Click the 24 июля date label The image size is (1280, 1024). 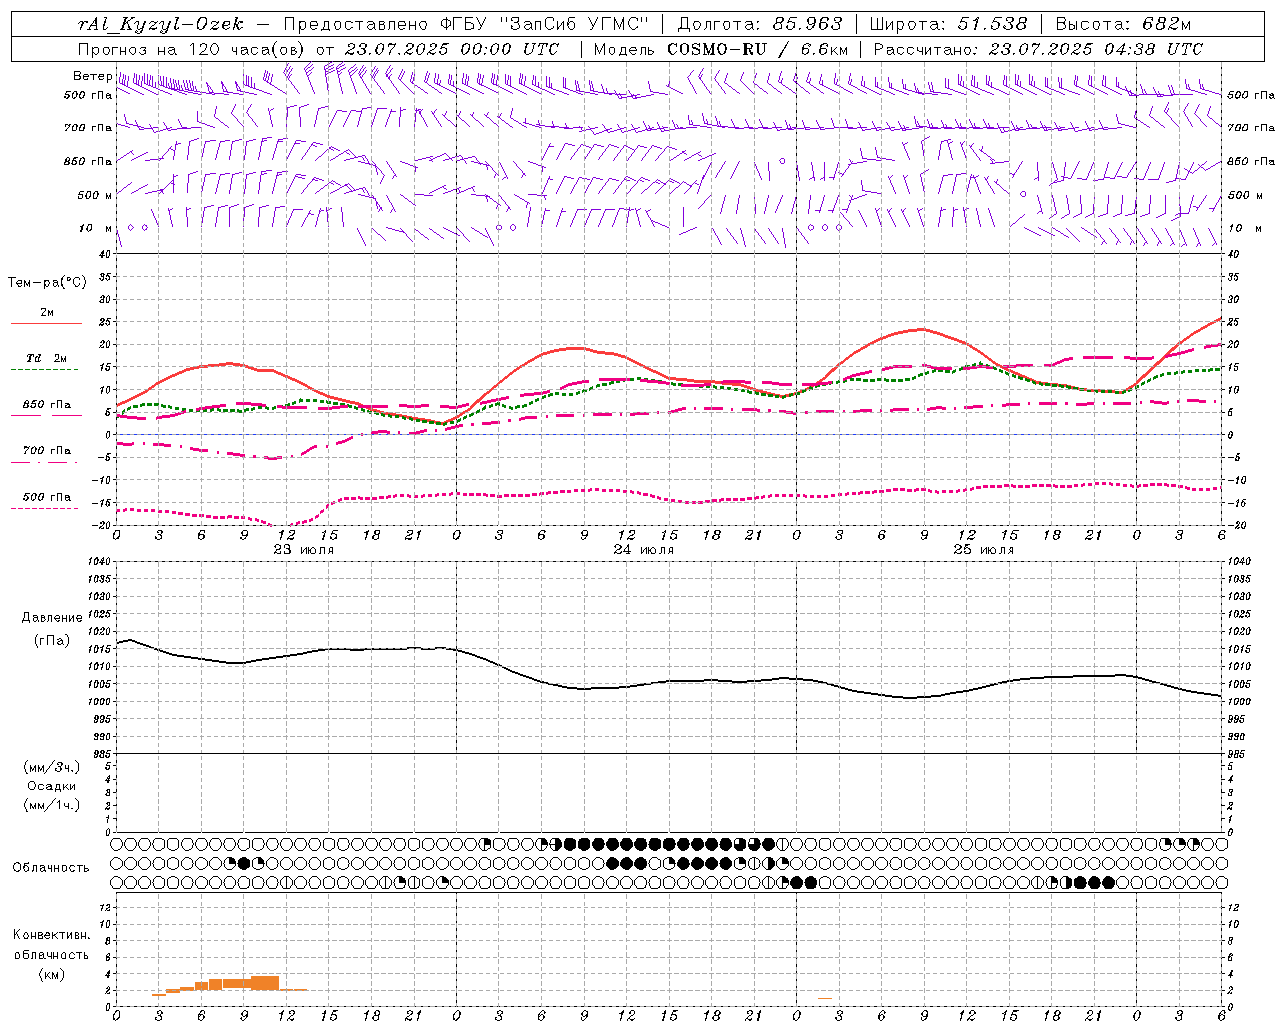[x=644, y=550]
